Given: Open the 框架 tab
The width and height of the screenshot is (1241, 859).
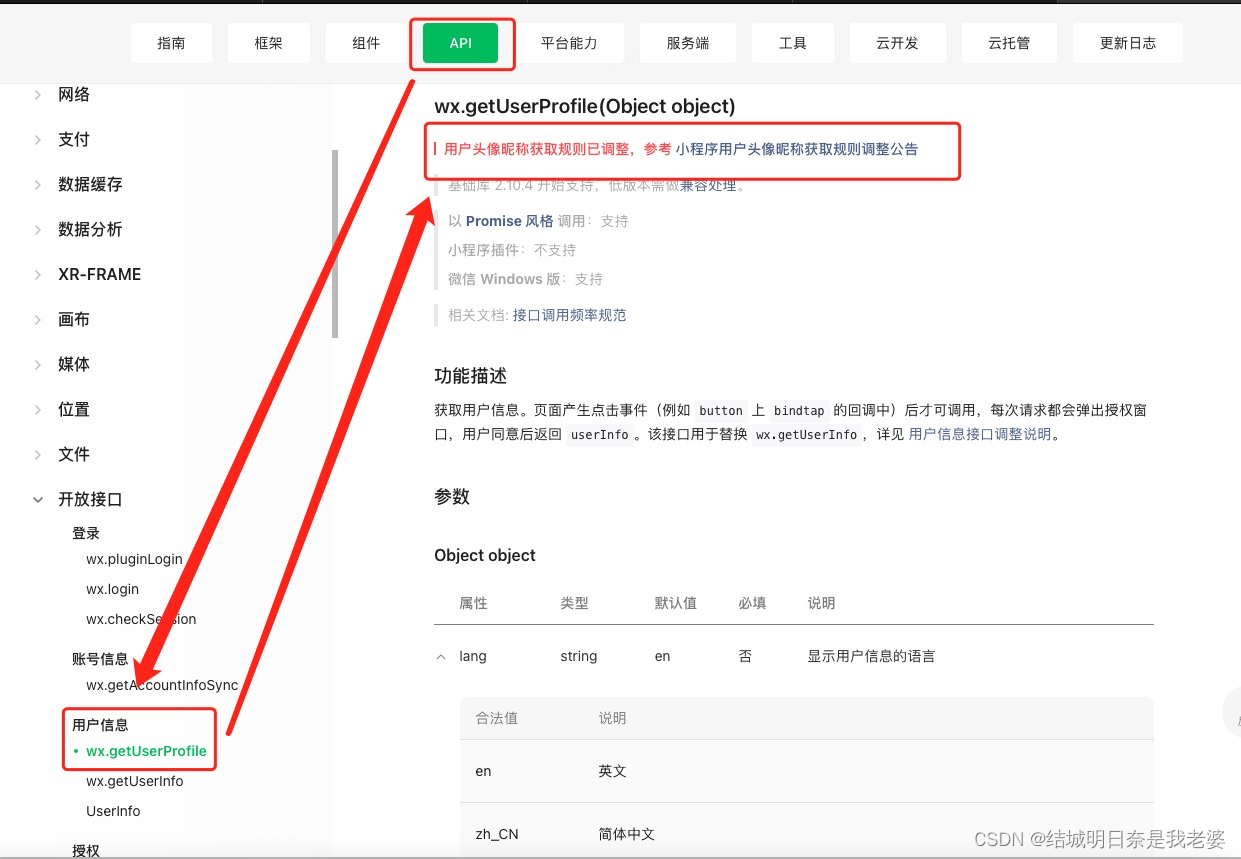Looking at the screenshot, I should tap(268, 43).
